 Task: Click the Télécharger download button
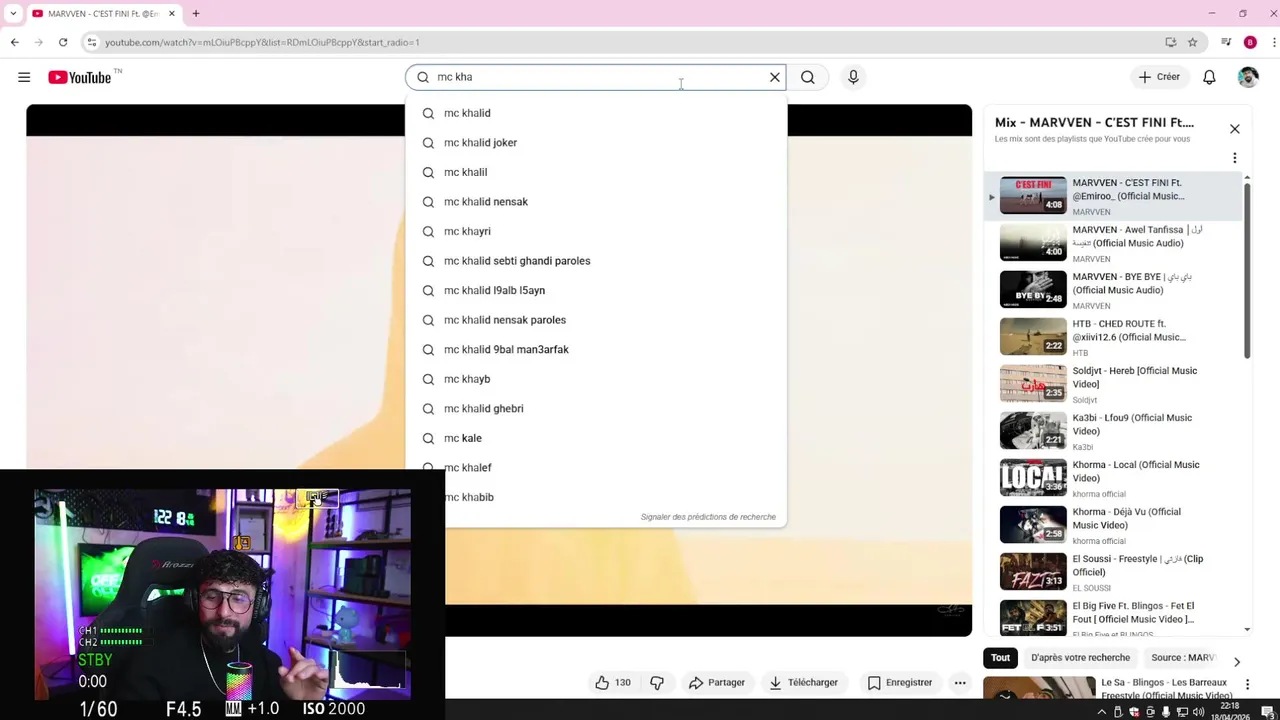803,683
